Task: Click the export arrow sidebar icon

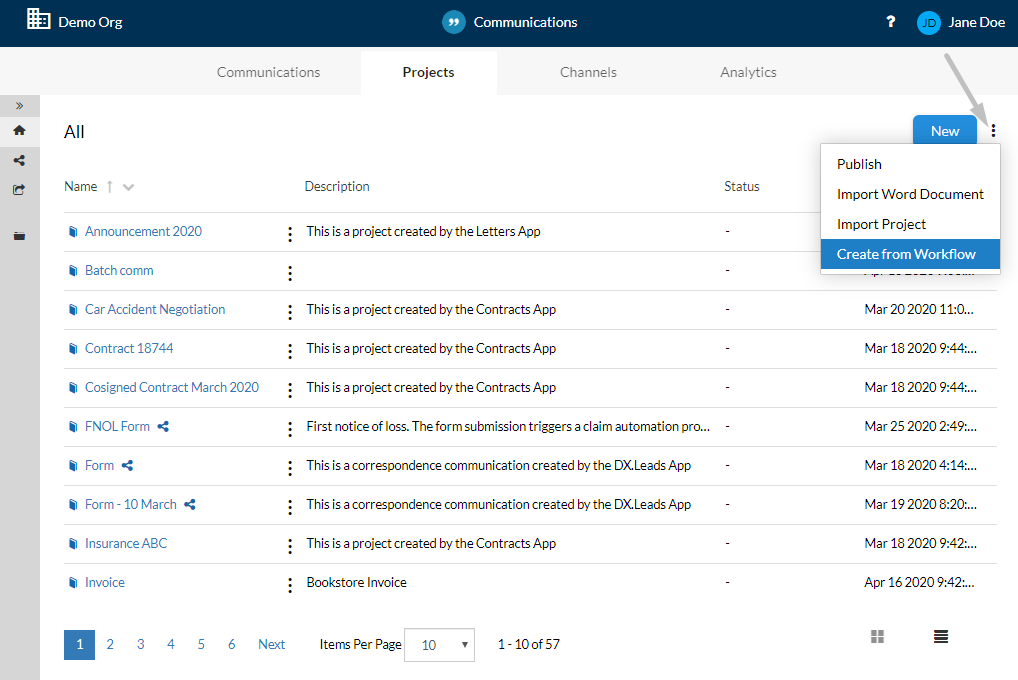Action: tap(19, 190)
